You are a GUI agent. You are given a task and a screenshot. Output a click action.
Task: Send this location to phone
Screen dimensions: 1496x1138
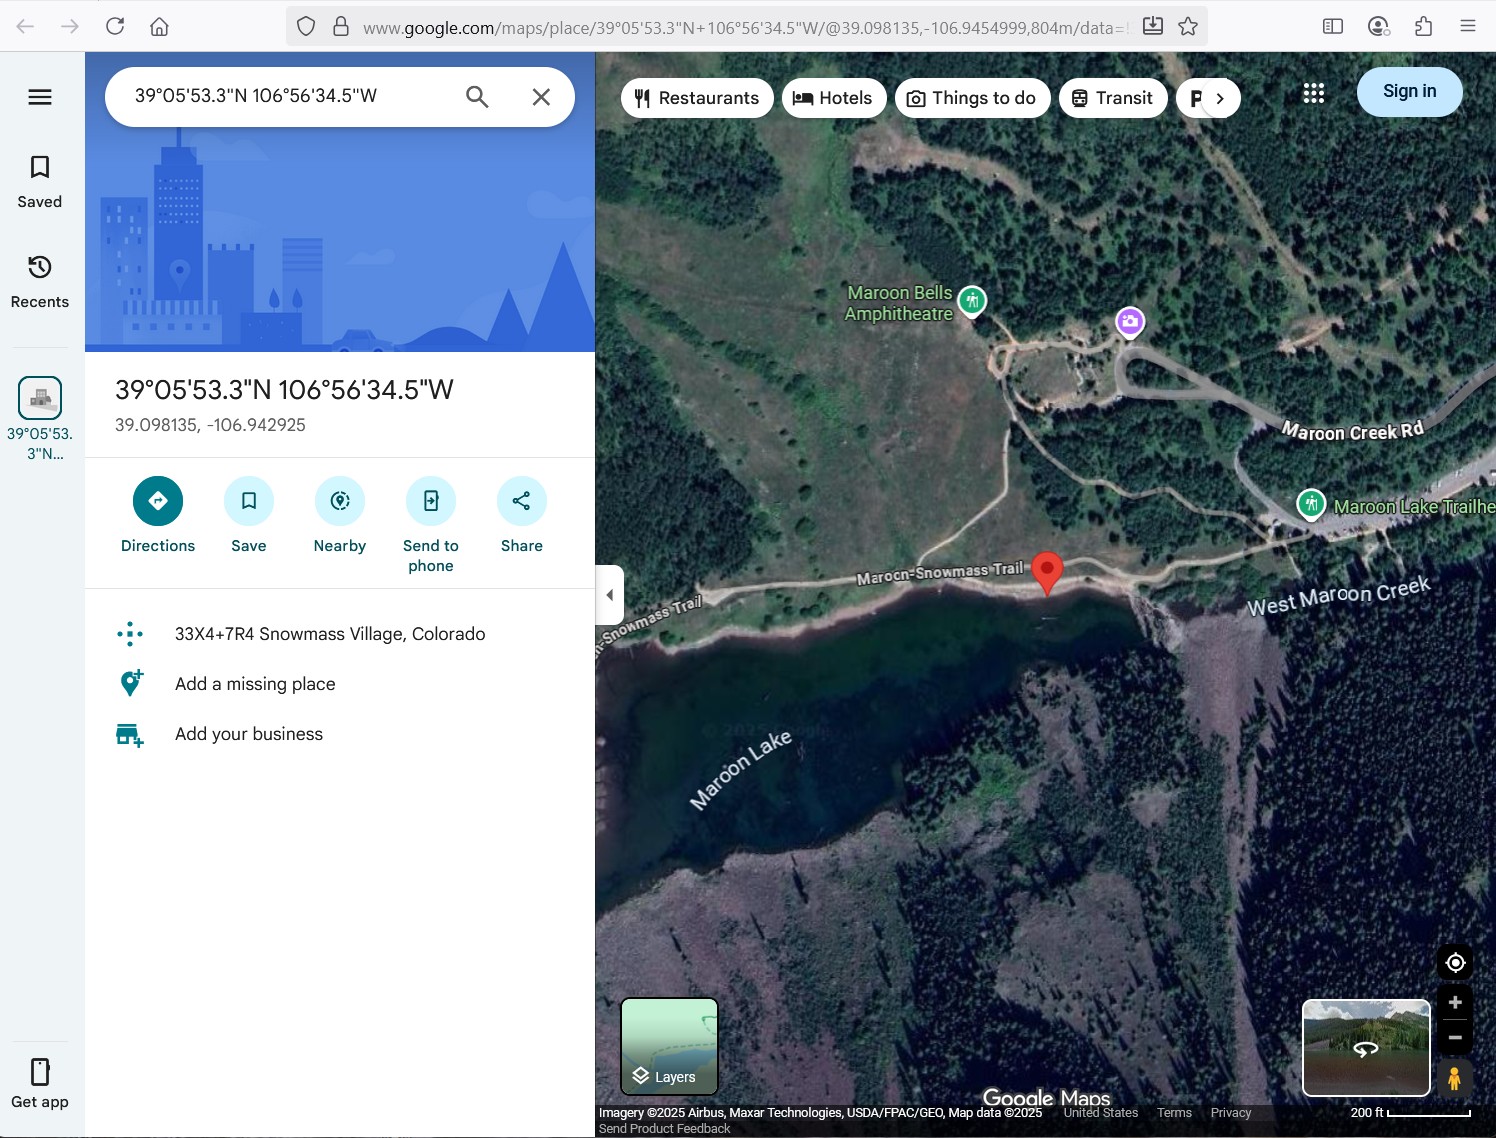[431, 525]
